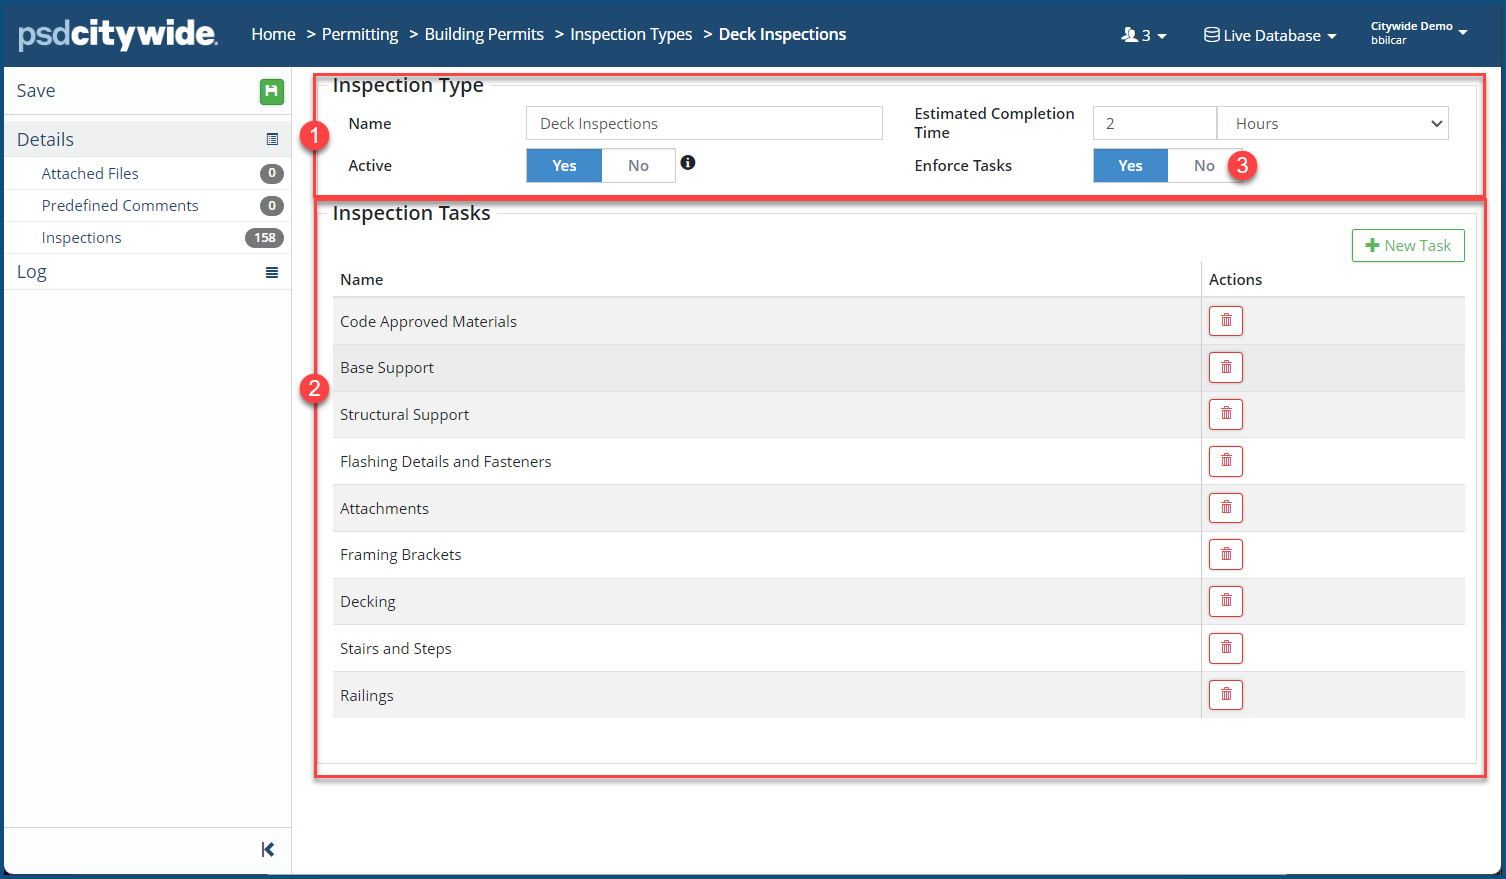The height and width of the screenshot is (879, 1506).
Task: Set Active to No
Action: [x=638, y=166]
